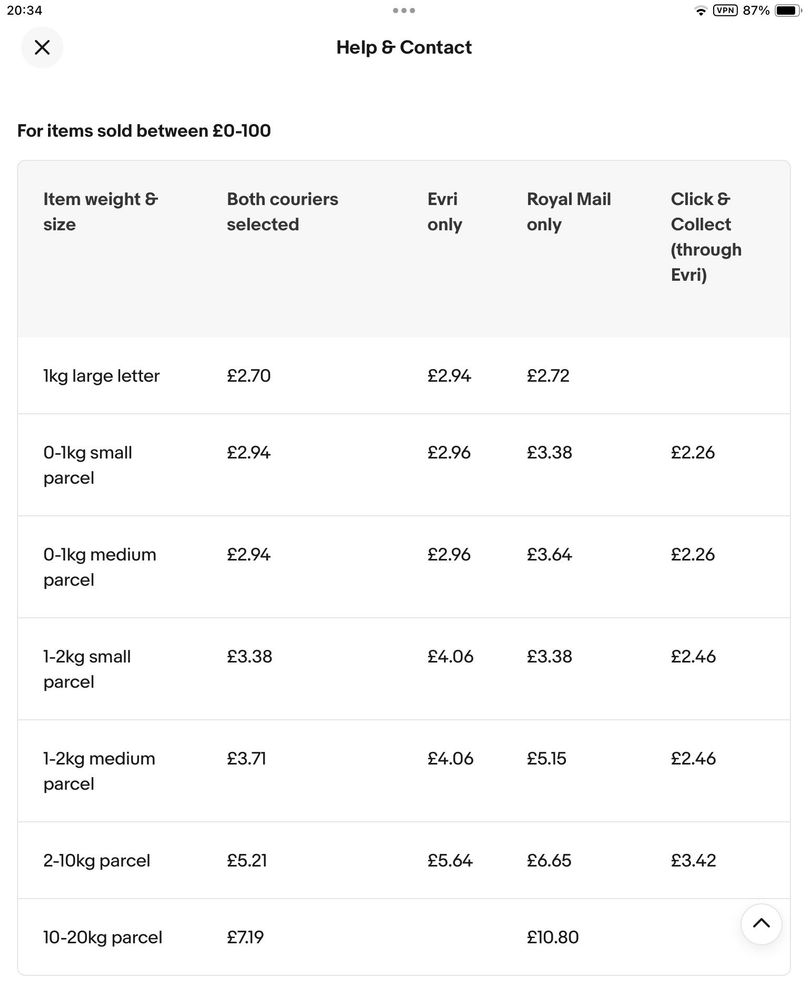Tap the three-dot multitasking indicator

click(x=404, y=10)
